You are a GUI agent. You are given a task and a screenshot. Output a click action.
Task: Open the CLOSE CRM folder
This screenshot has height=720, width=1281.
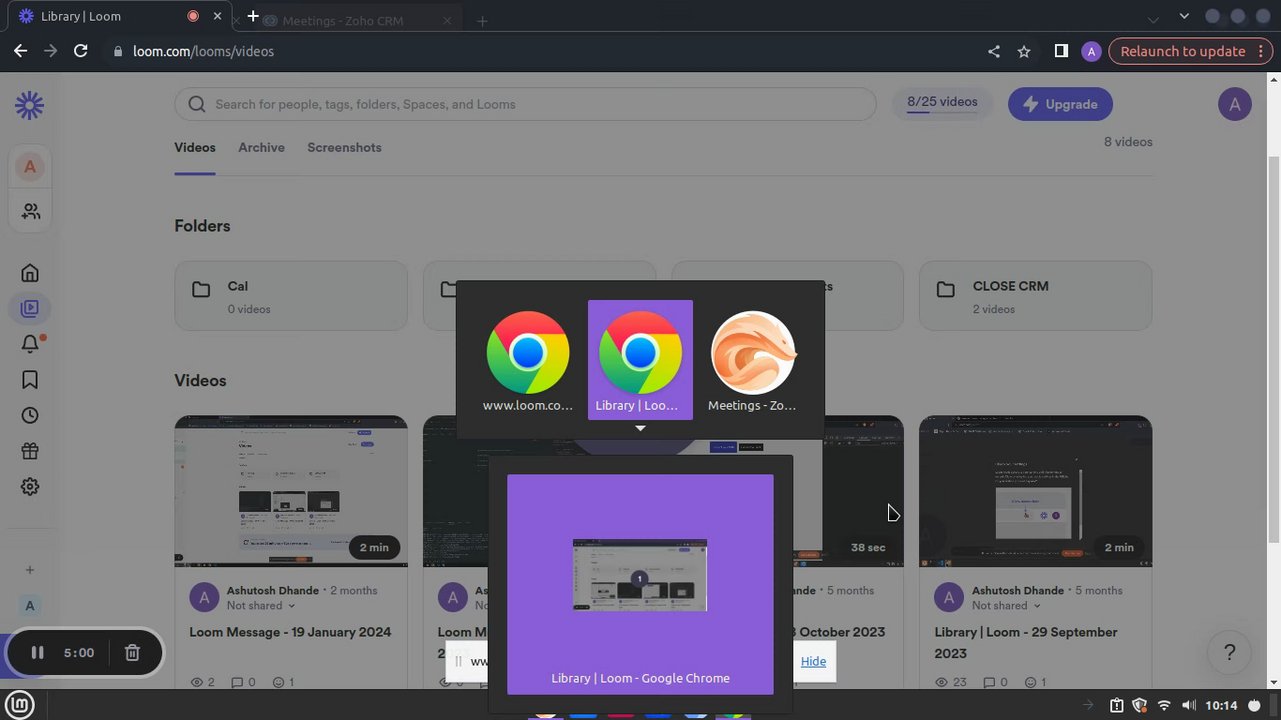point(1035,296)
